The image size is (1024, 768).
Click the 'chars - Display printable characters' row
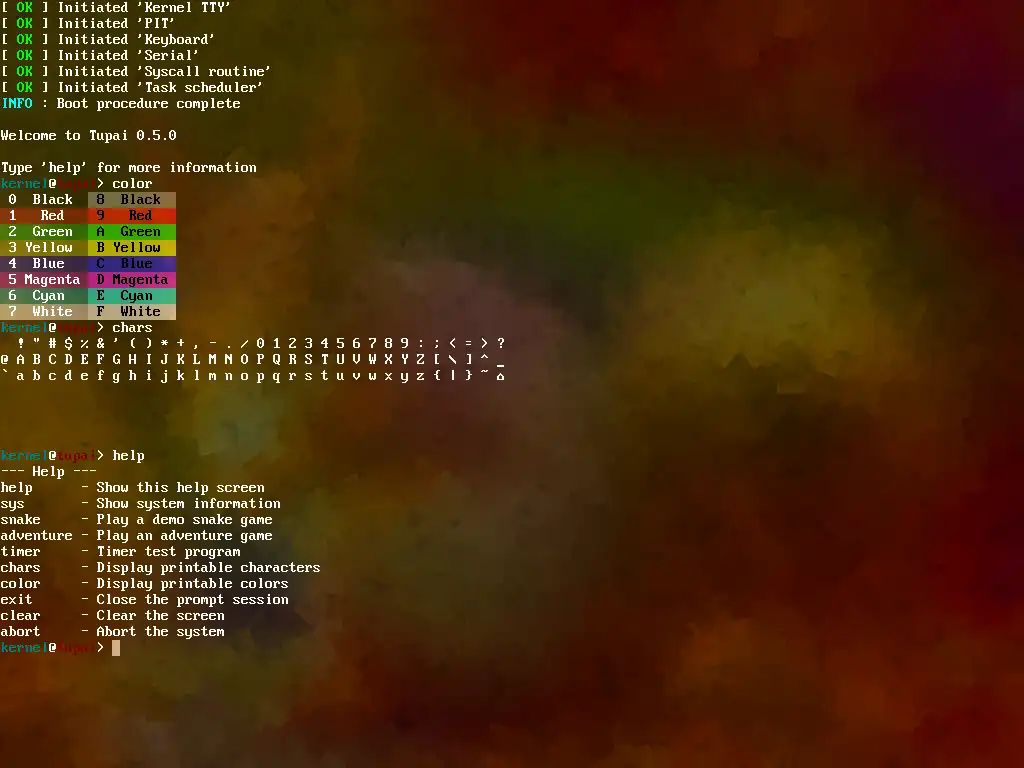click(x=161, y=568)
